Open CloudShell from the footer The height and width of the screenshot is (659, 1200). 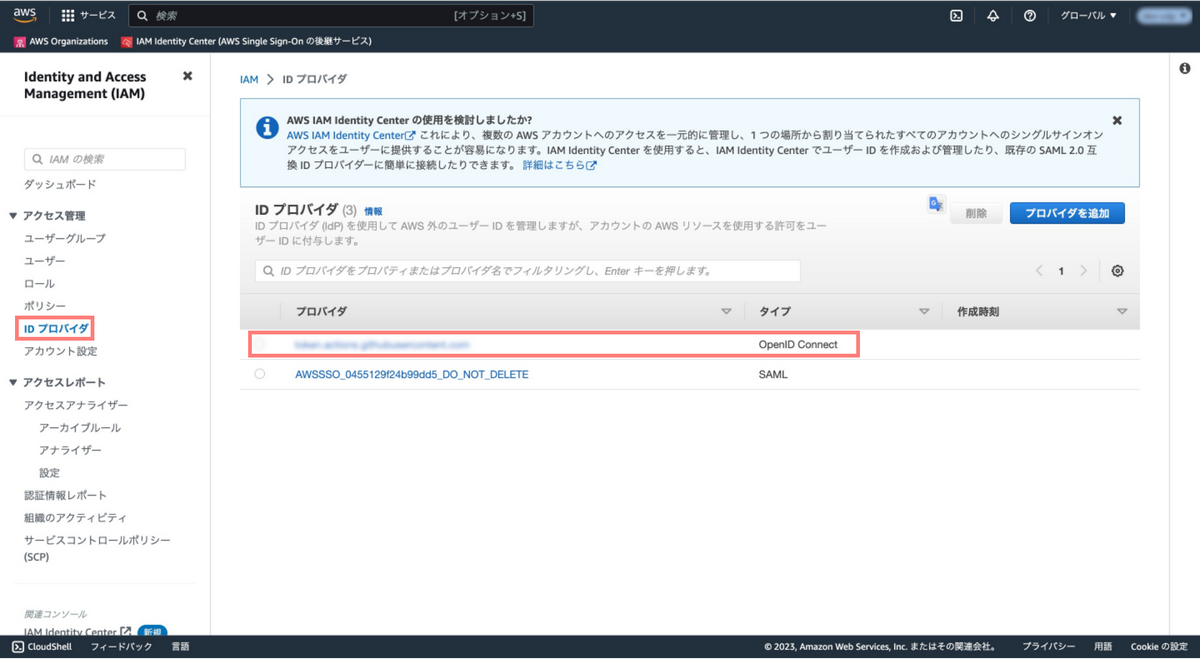(41, 647)
